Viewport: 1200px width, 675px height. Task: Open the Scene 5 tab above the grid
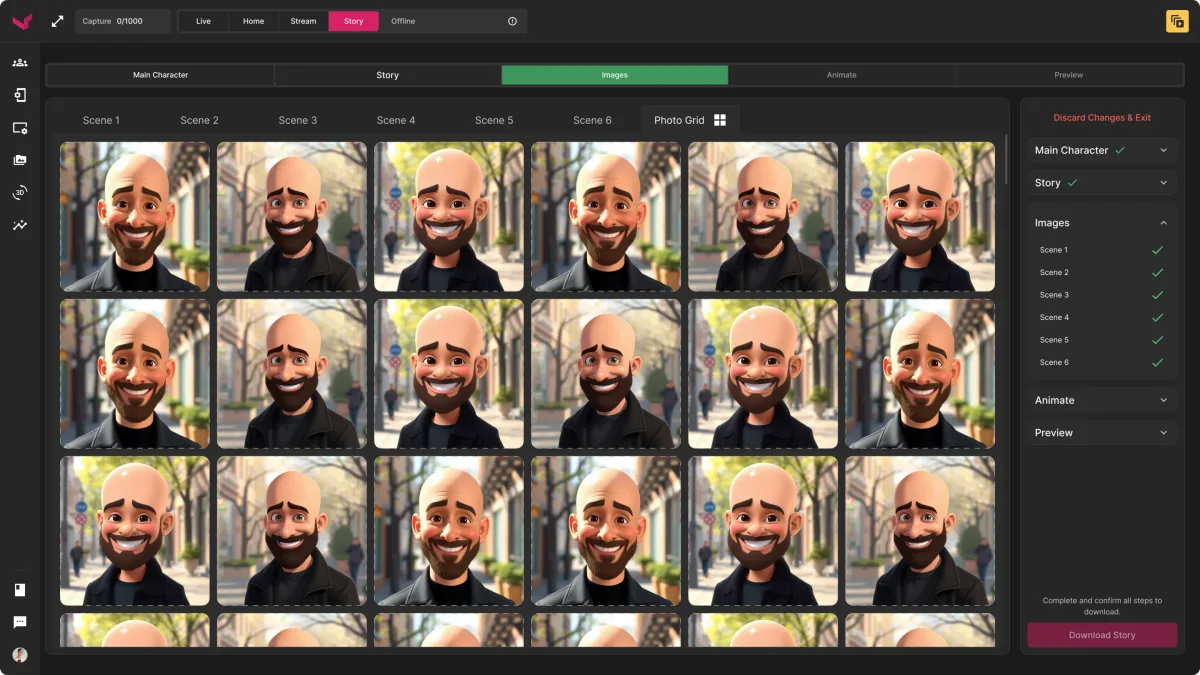[x=494, y=120]
